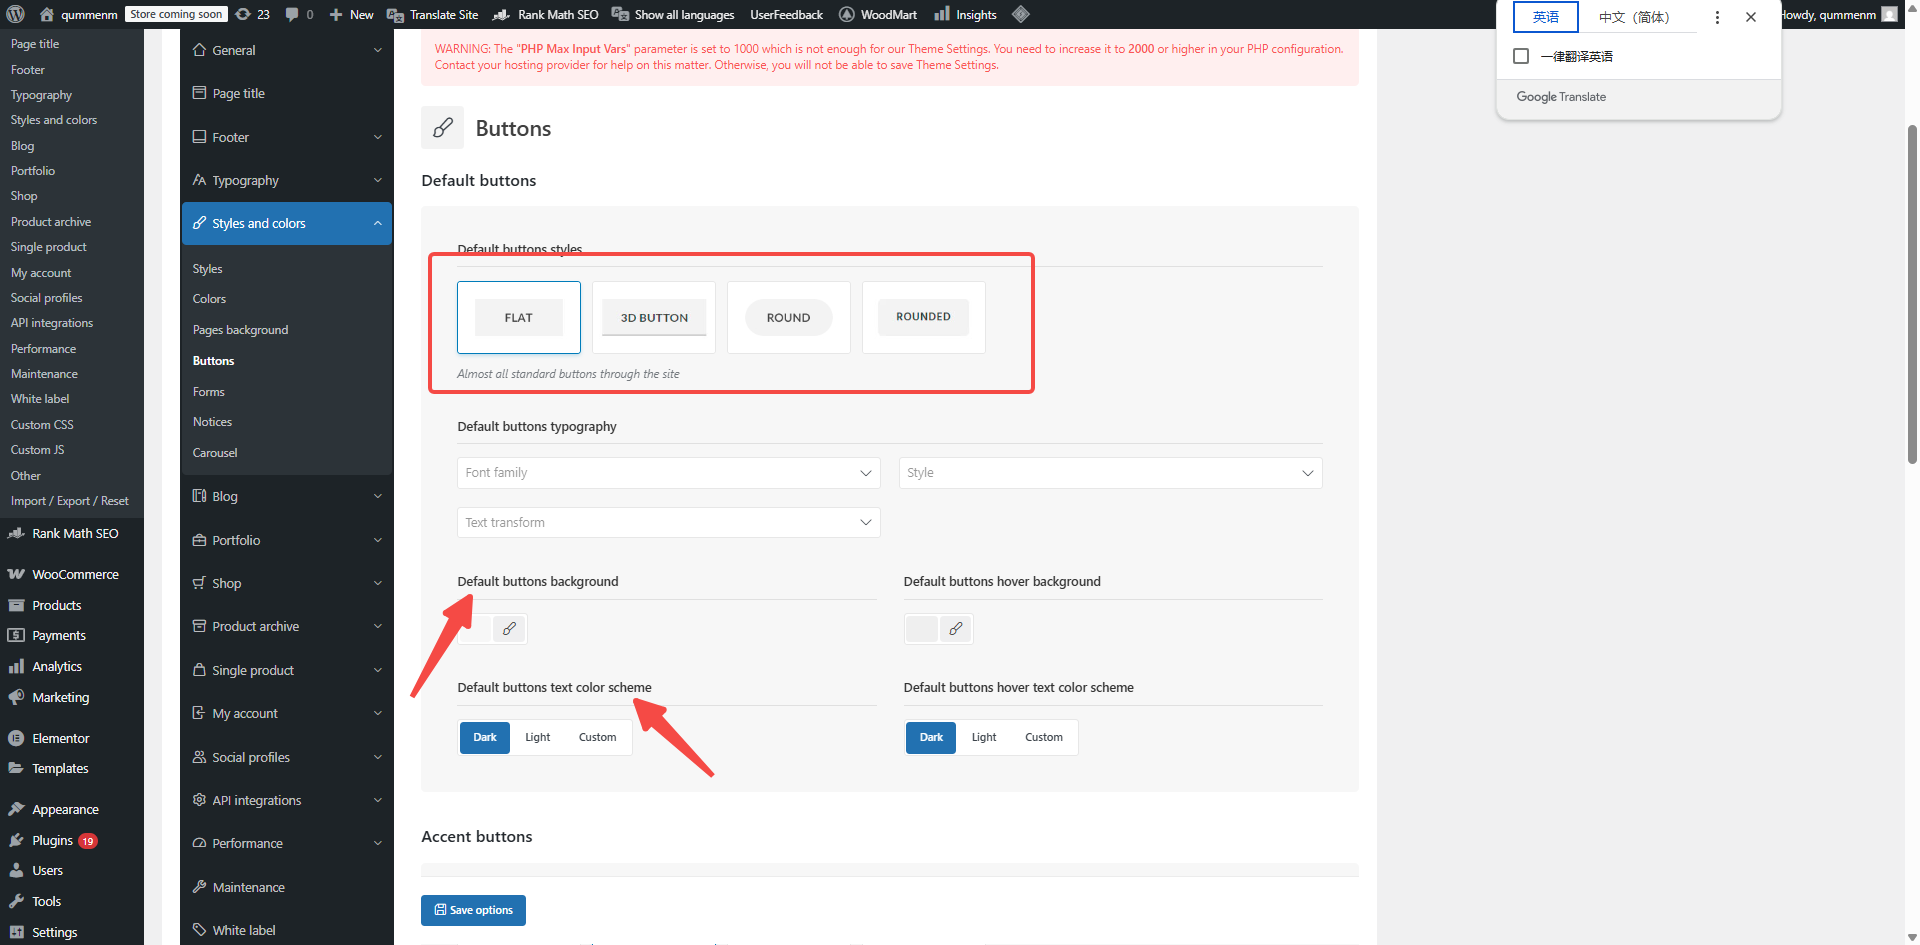Click the WordPress logo in admin bar

coord(16,14)
